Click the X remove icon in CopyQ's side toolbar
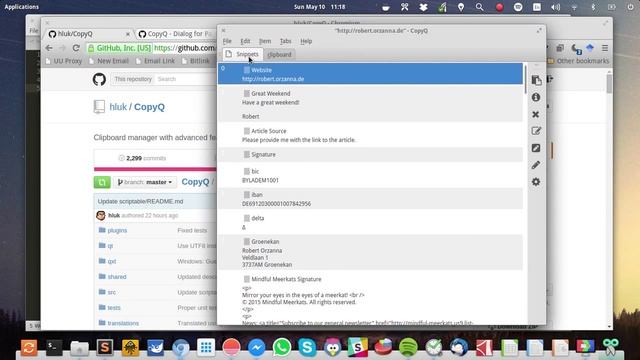 coord(536,114)
